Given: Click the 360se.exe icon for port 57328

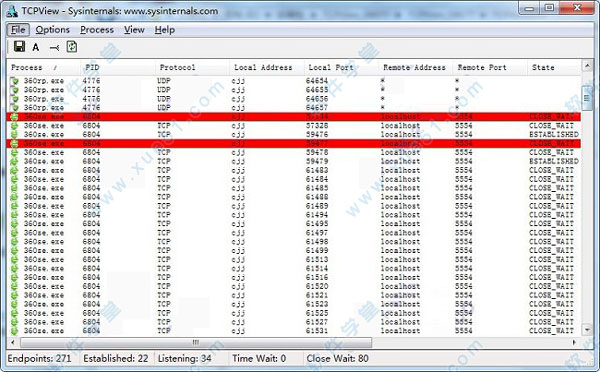Looking at the screenshot, I should (15, 126).
